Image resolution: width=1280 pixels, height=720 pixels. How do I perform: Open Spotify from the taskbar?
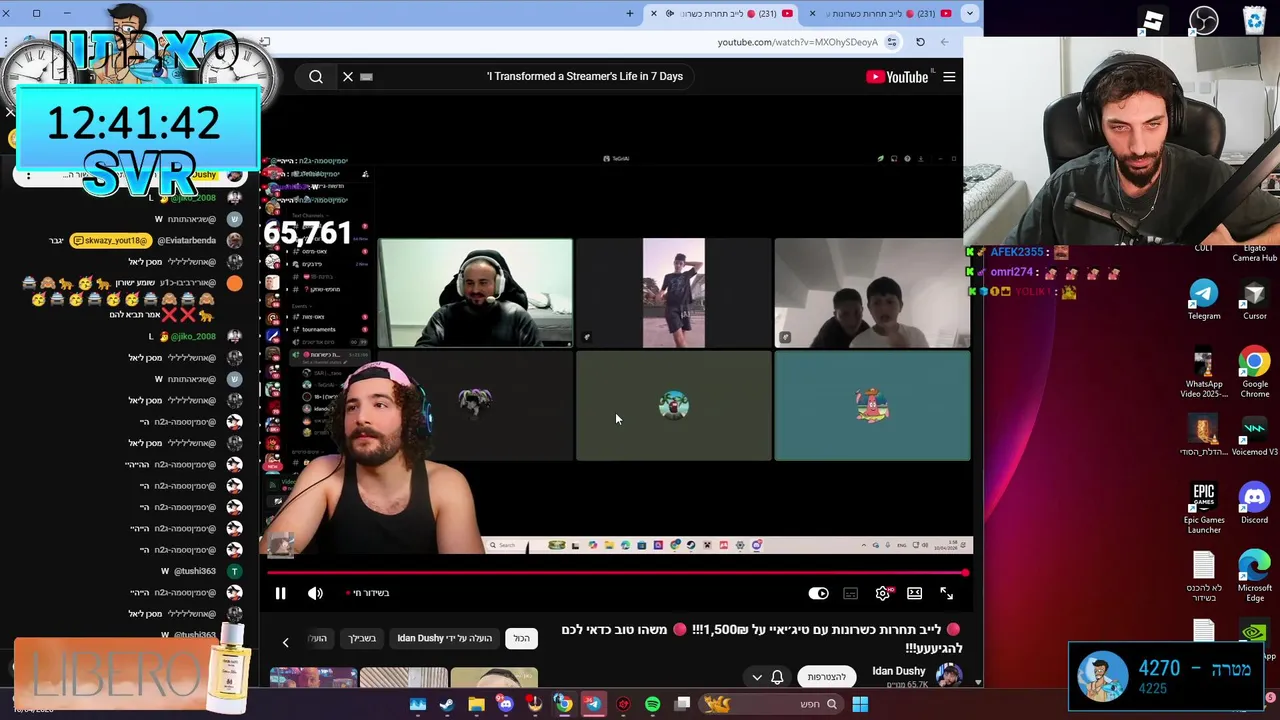pos(653,704)
